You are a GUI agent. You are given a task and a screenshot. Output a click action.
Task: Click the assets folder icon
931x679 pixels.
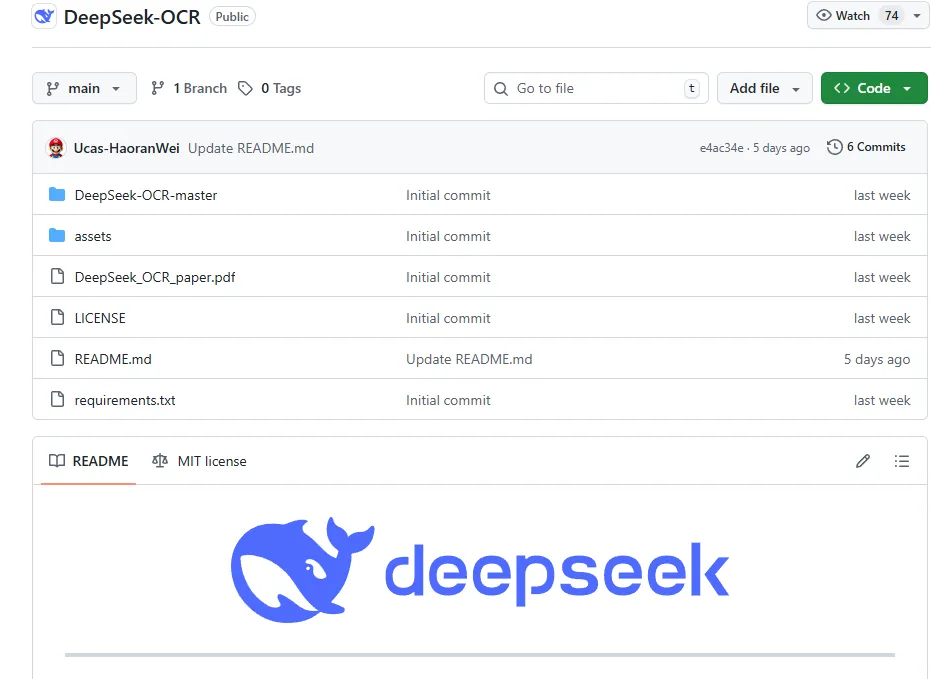tap(57, 236)
